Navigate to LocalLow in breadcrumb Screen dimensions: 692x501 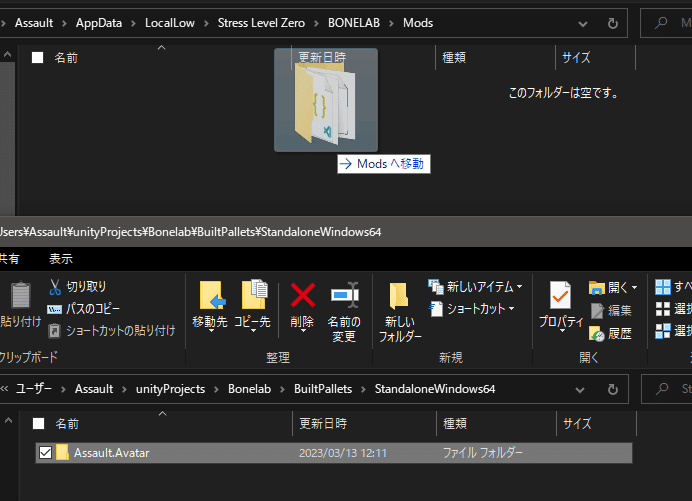170,23
